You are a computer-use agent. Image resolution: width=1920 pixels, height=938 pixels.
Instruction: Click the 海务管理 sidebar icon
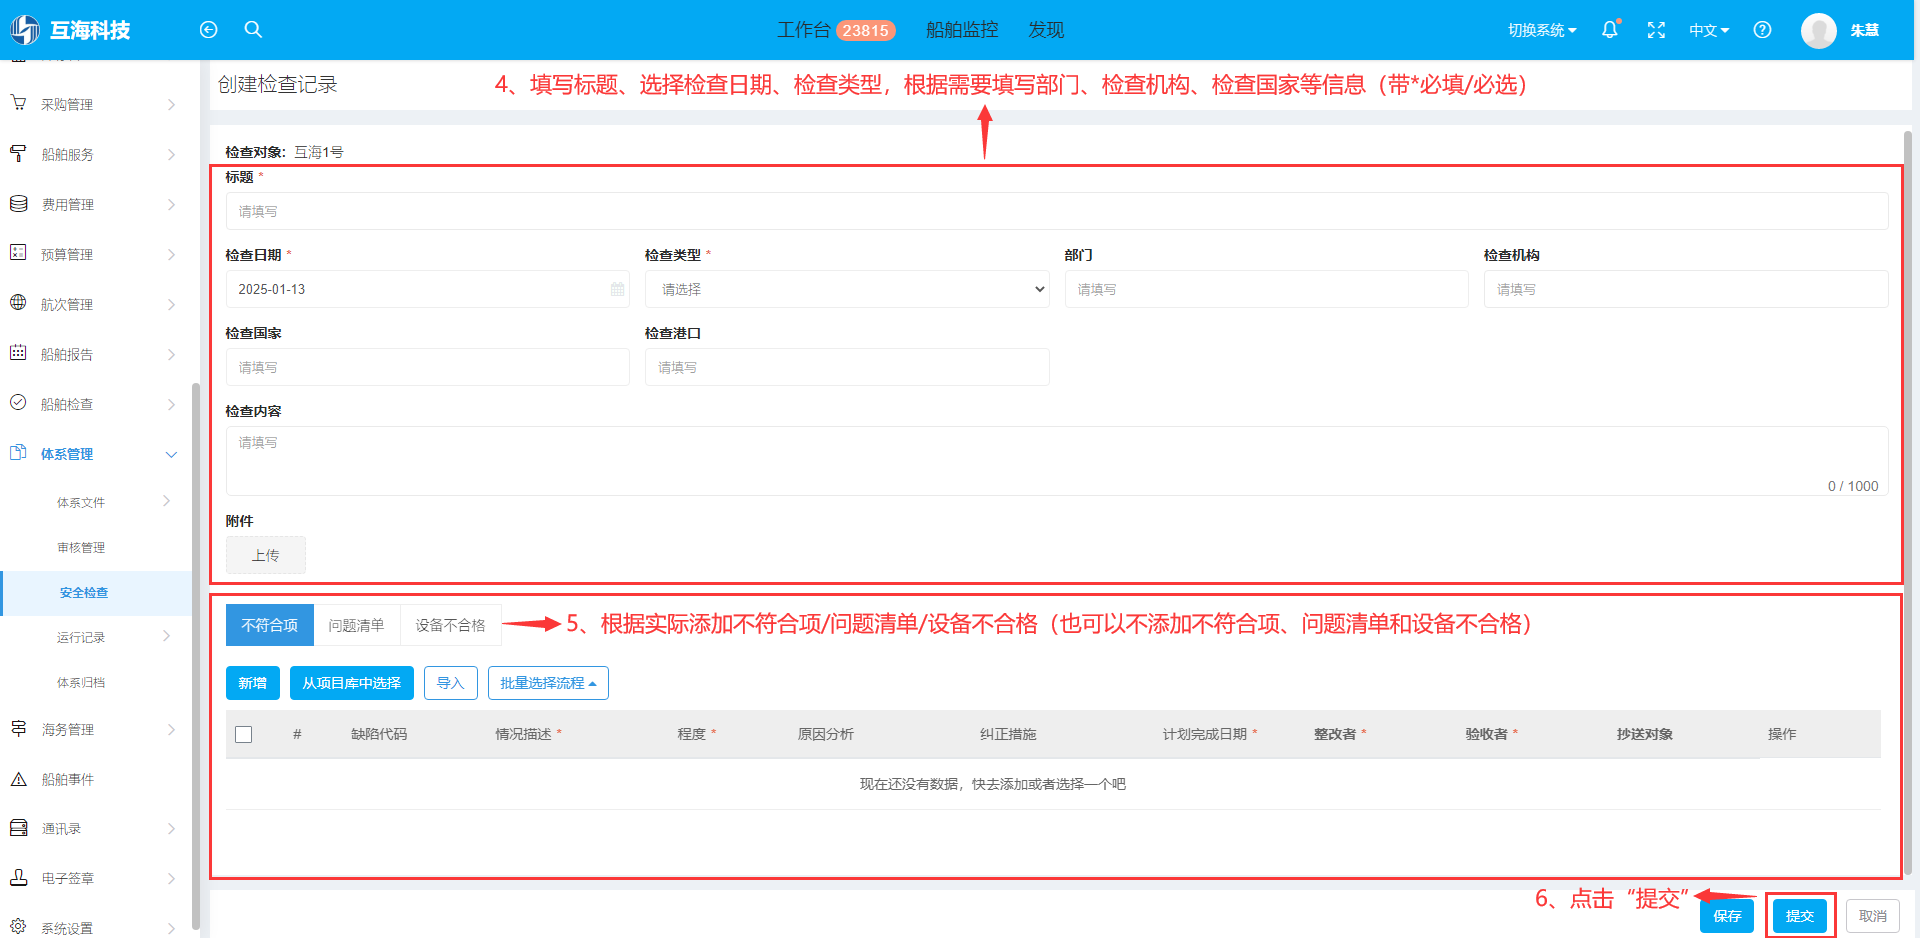(x=18, y=728)
